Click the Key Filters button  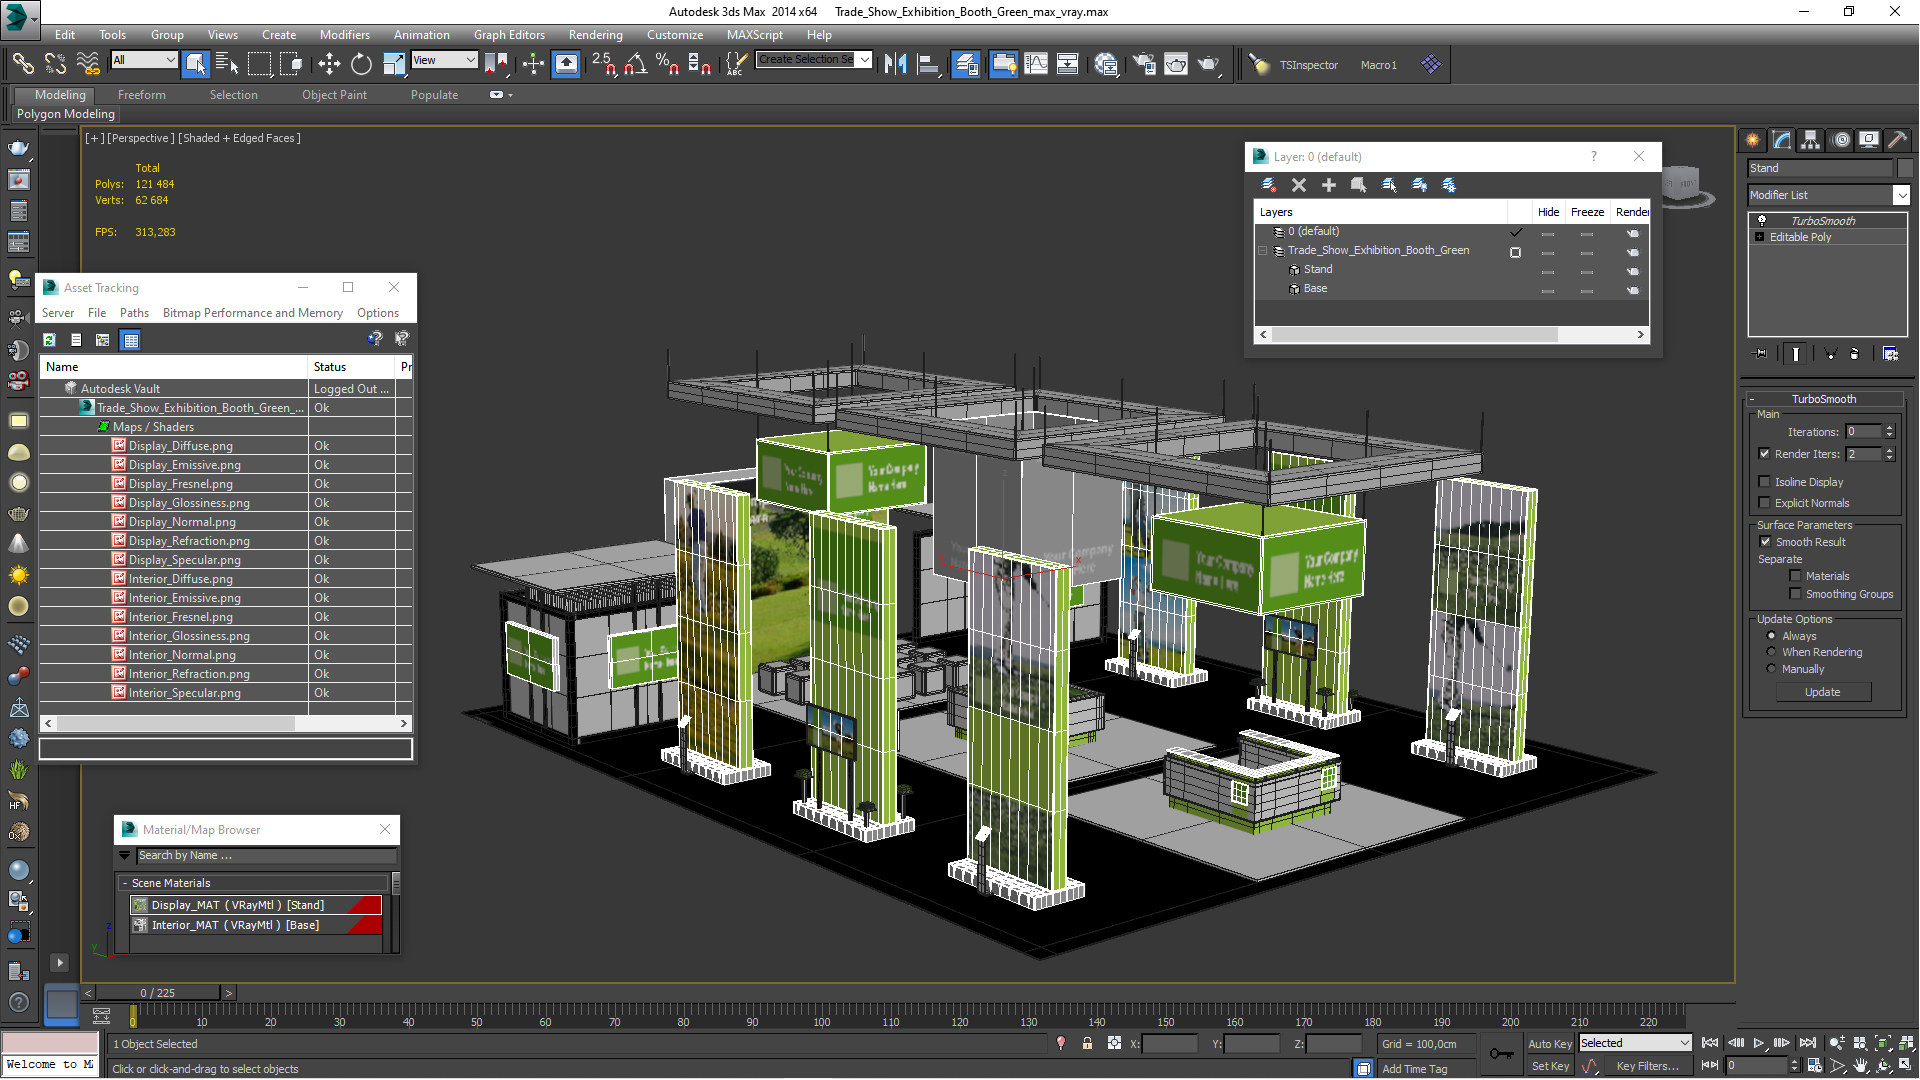(x=1647, y=1066)
